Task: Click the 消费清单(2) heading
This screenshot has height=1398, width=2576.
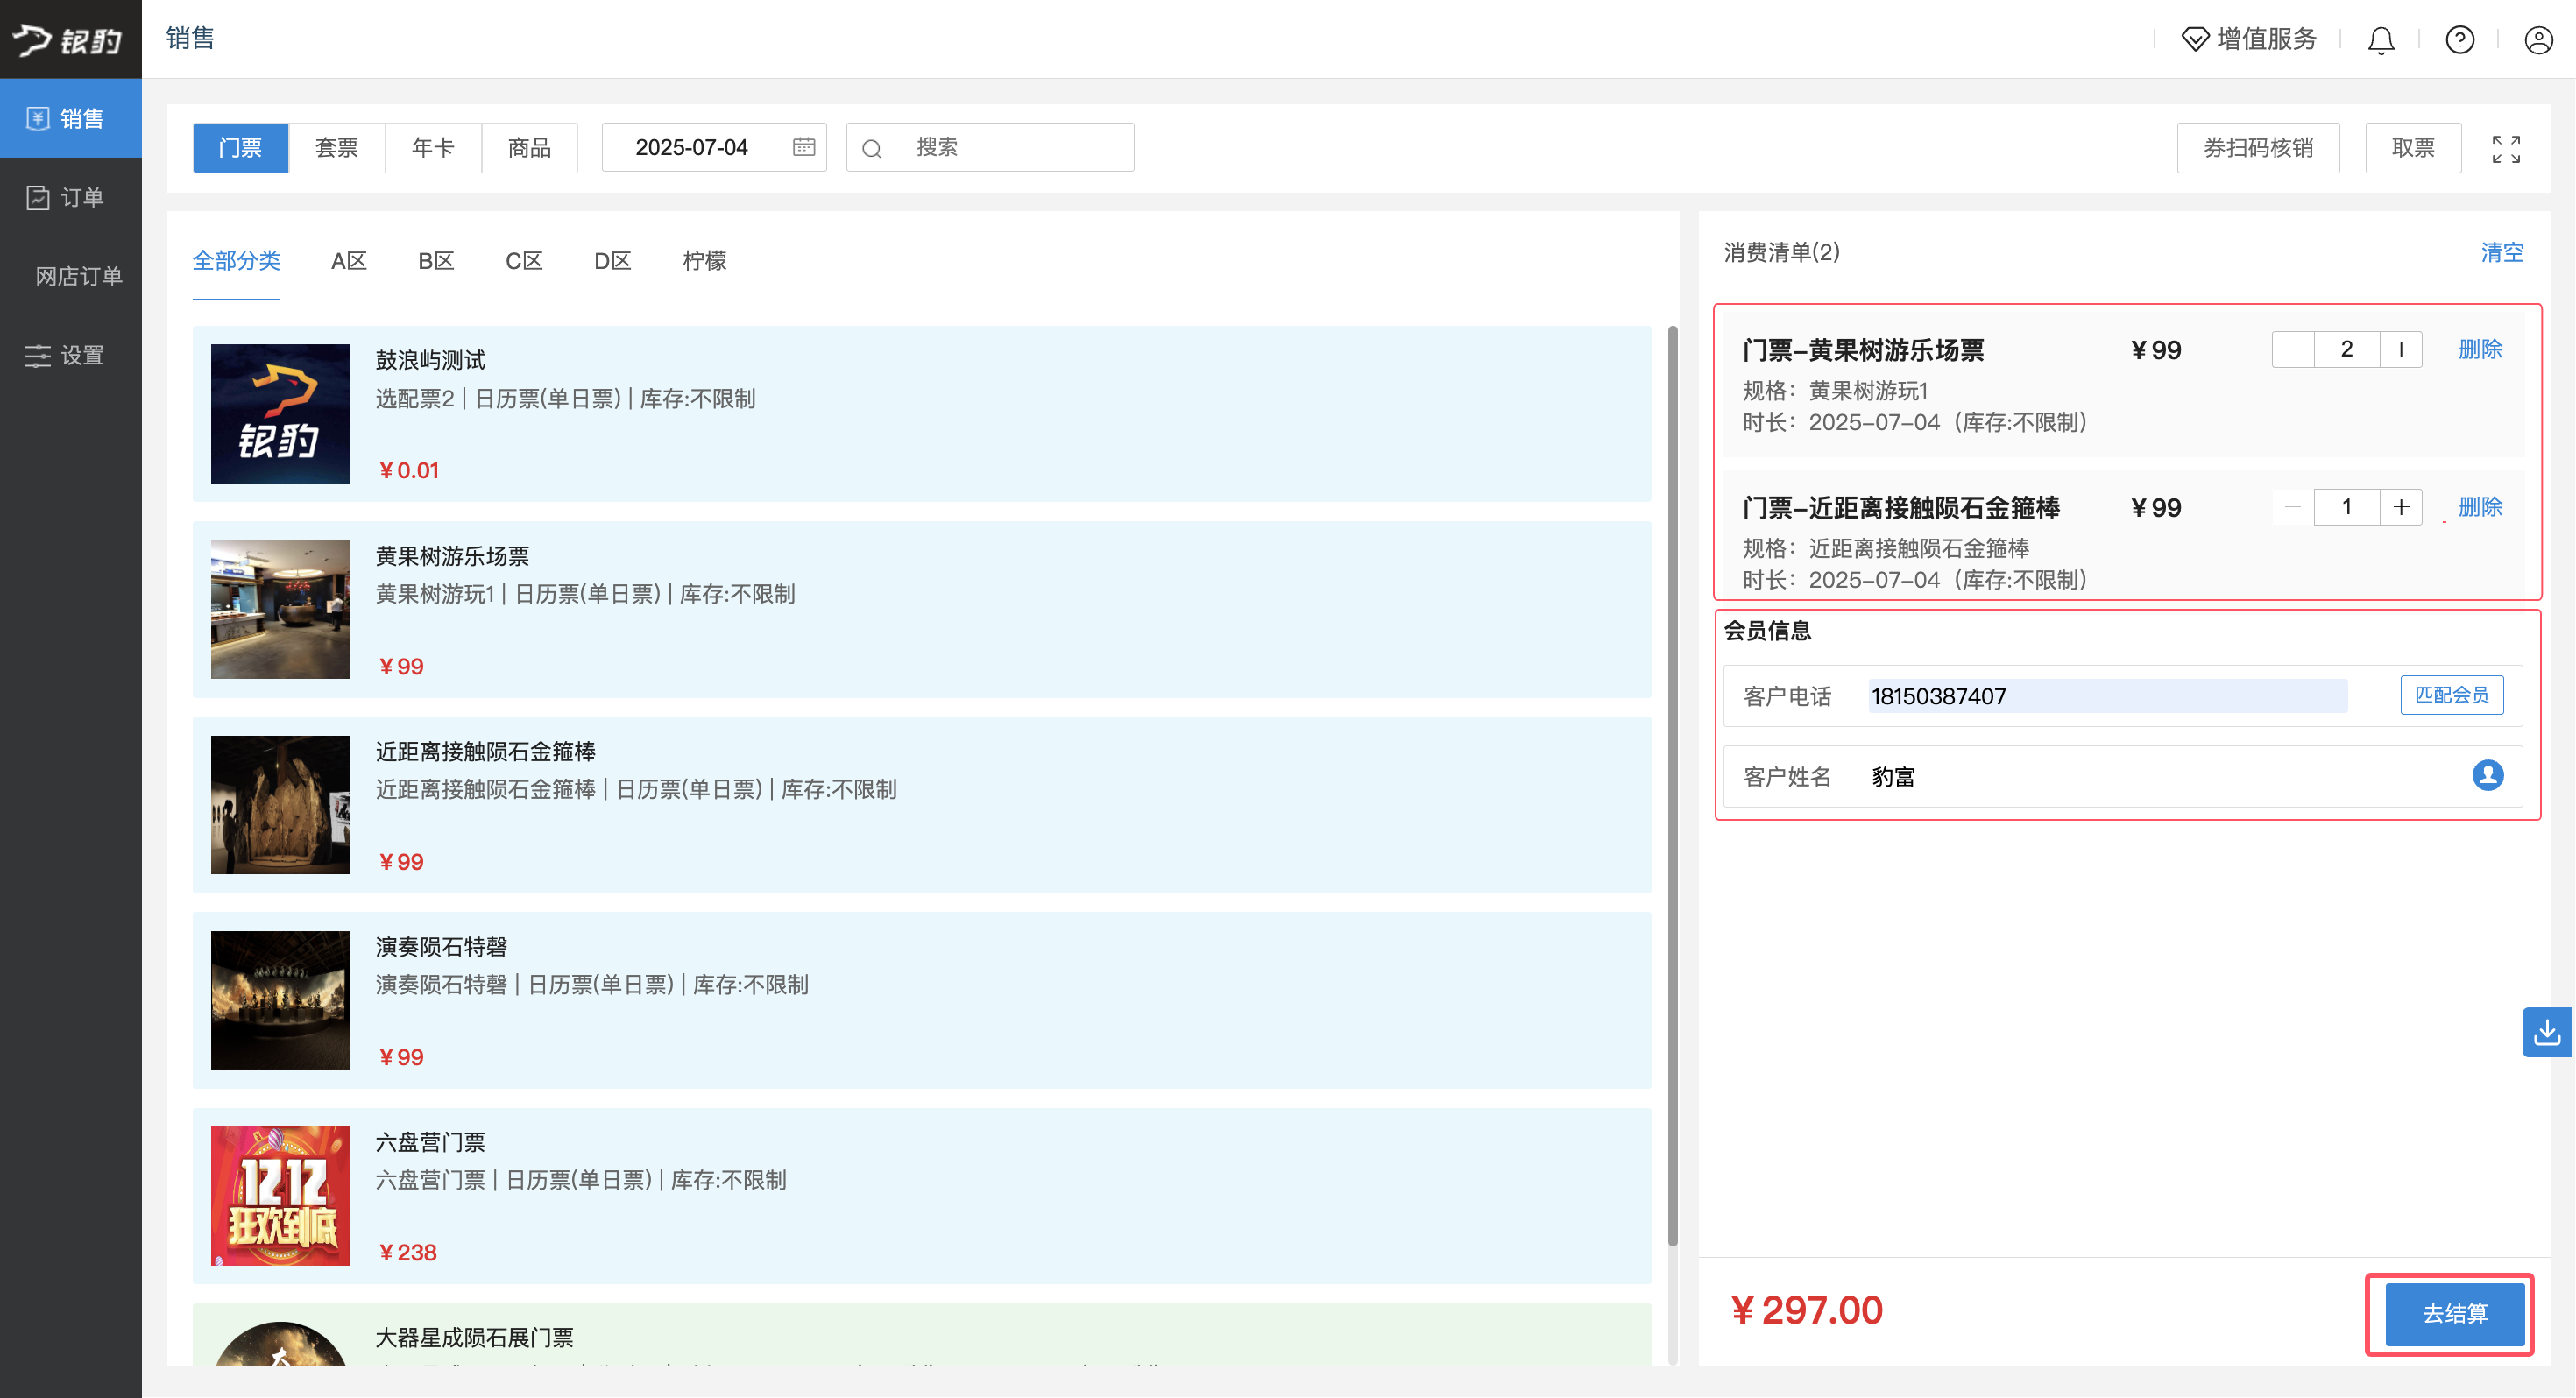Action: [x=1782, y=253]
